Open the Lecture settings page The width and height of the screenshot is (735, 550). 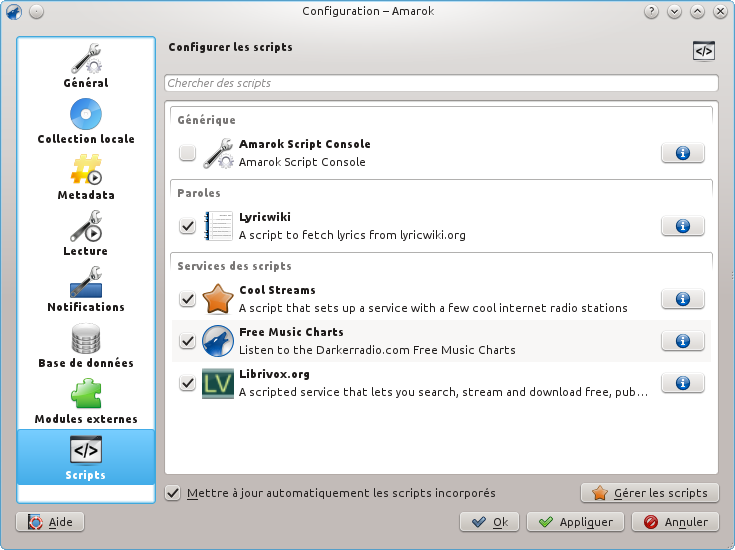coord(86,233)
